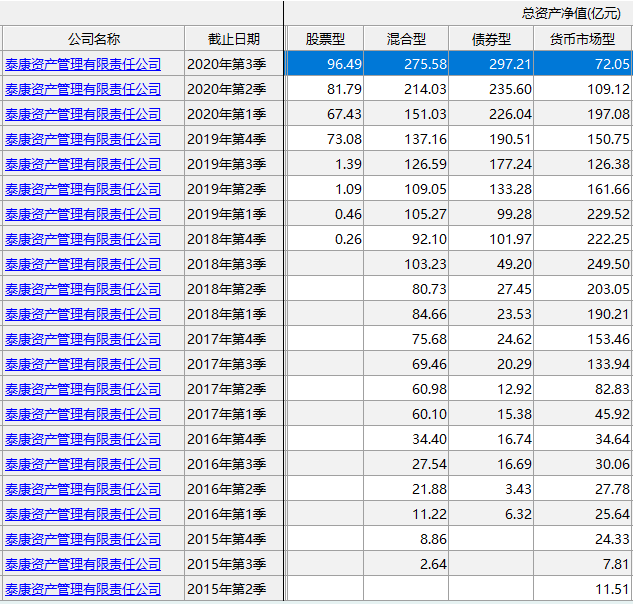Select the 249.50 money market cell

583,264
